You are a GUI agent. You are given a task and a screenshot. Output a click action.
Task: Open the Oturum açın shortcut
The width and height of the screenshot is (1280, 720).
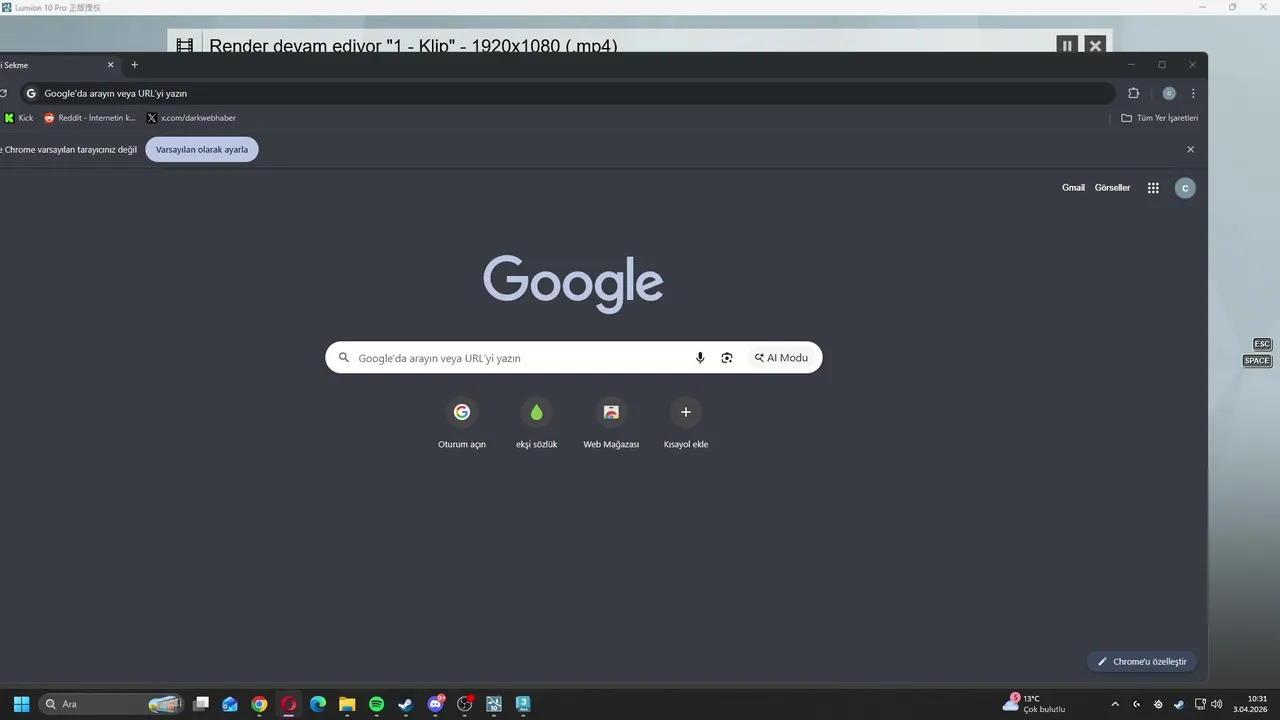point(462,424)
